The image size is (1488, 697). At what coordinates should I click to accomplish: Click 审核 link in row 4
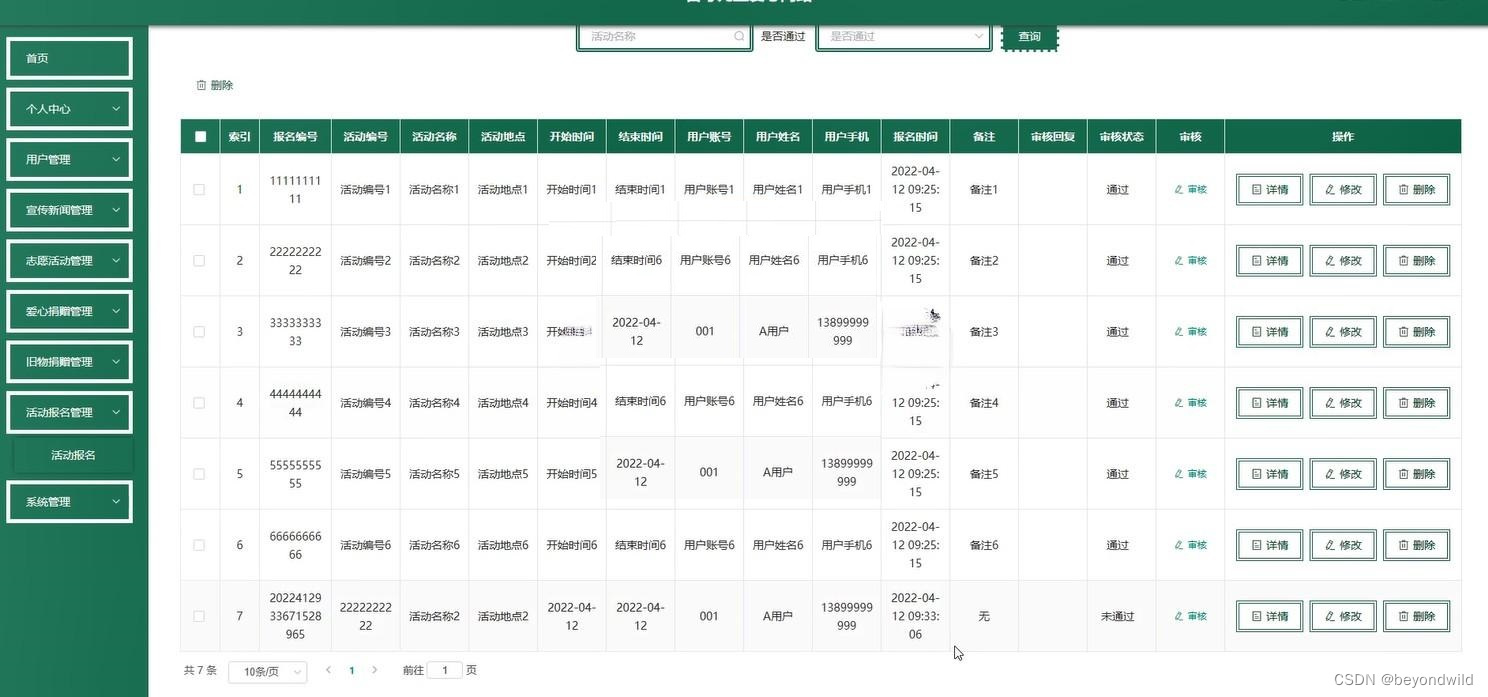tap(1190, 403)
